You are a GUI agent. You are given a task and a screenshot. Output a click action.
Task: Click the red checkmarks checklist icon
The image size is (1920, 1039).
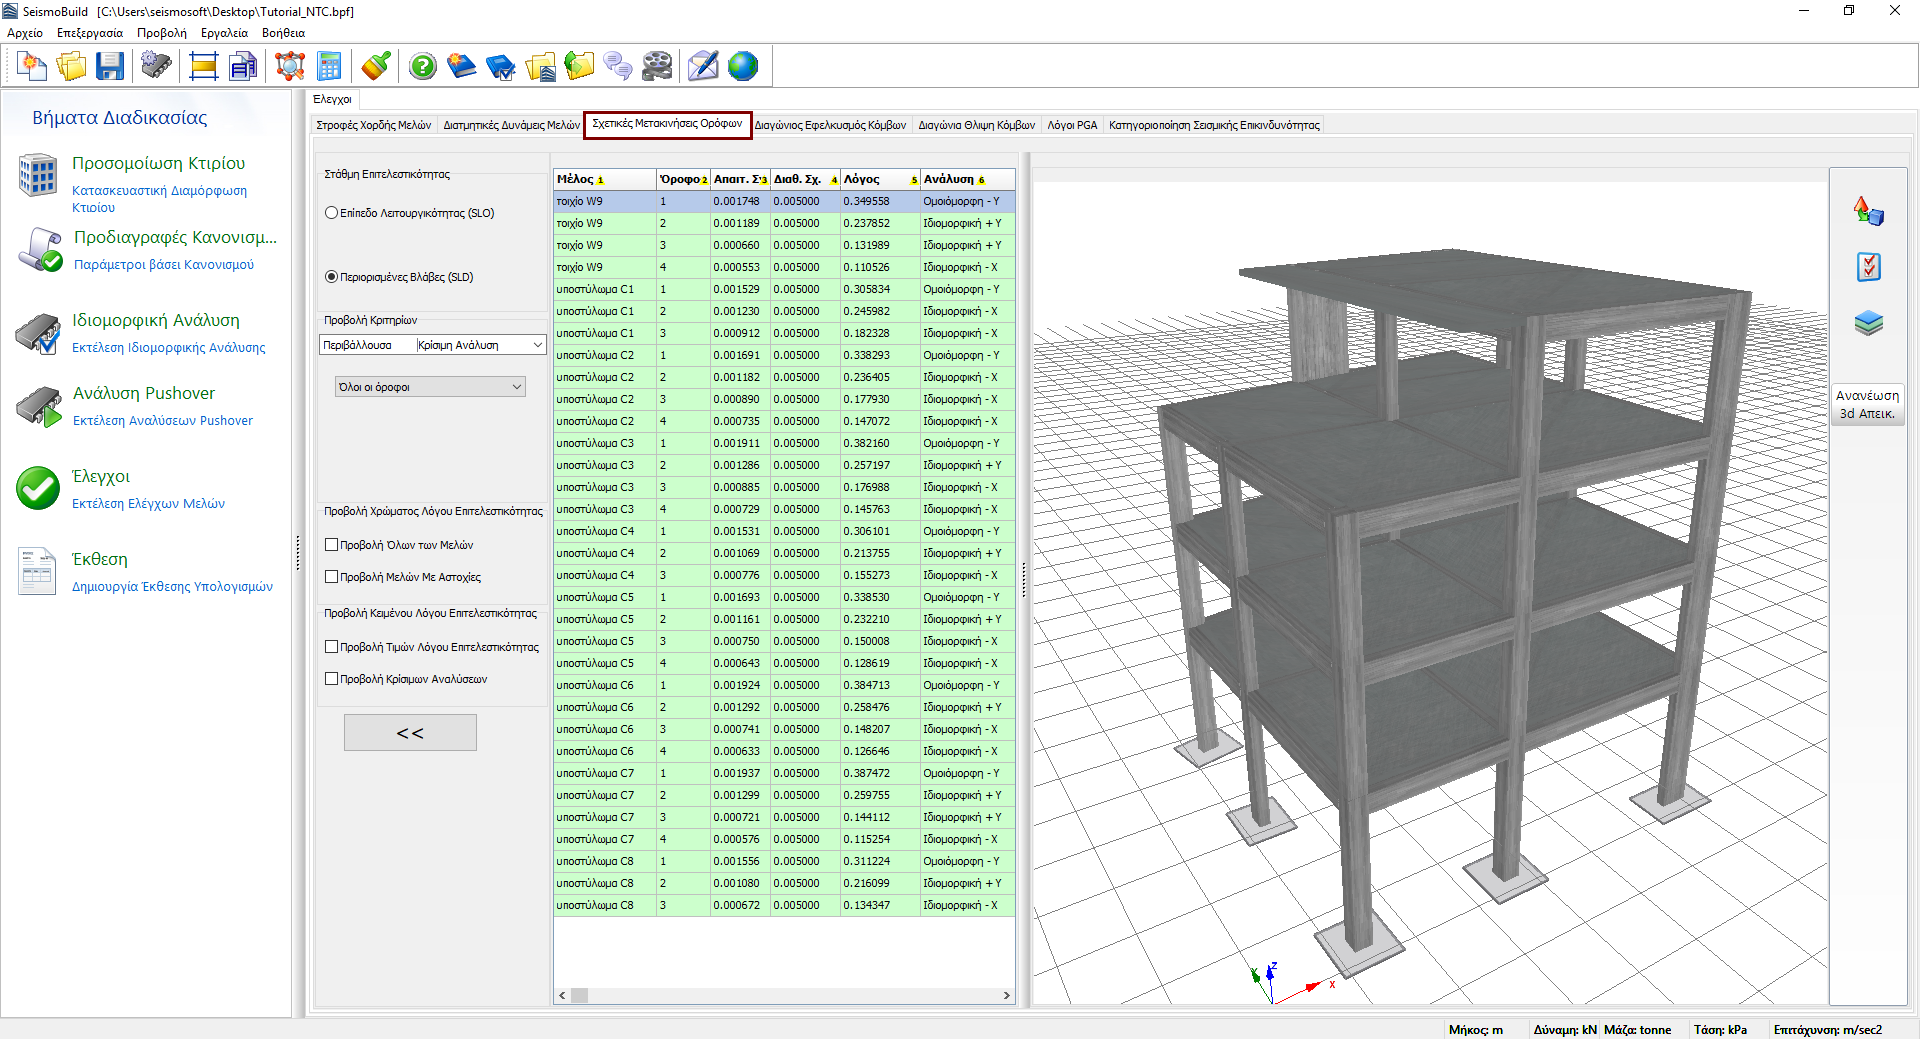pos(1868,267)
